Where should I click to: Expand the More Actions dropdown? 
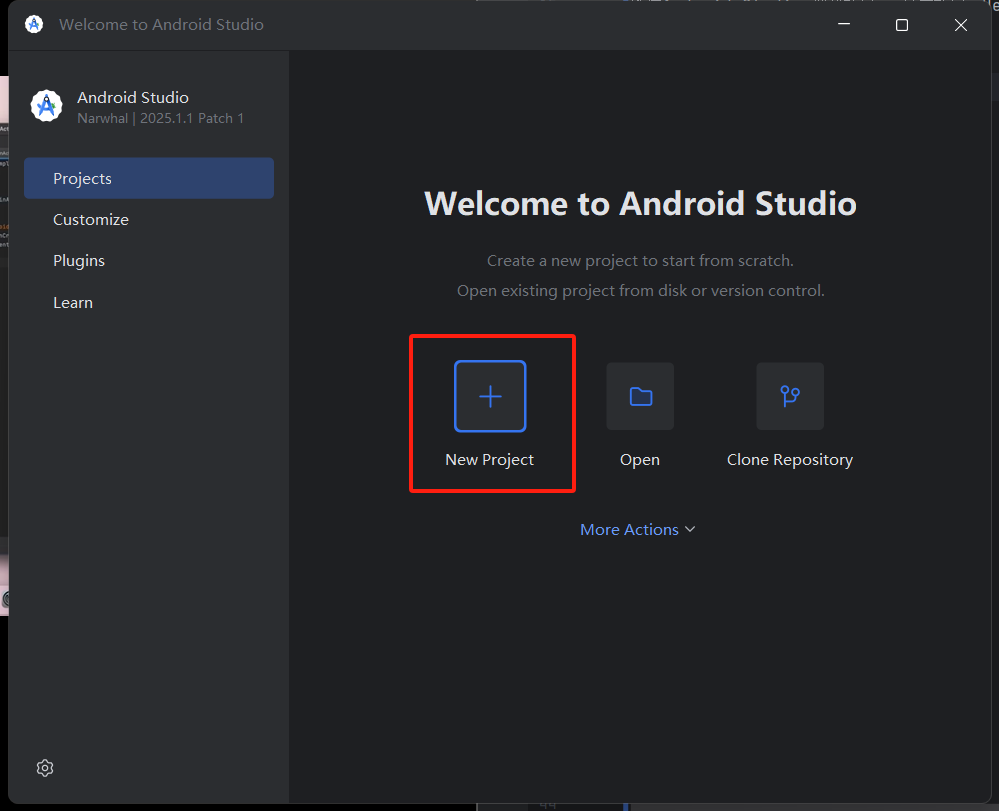[629, 529]
